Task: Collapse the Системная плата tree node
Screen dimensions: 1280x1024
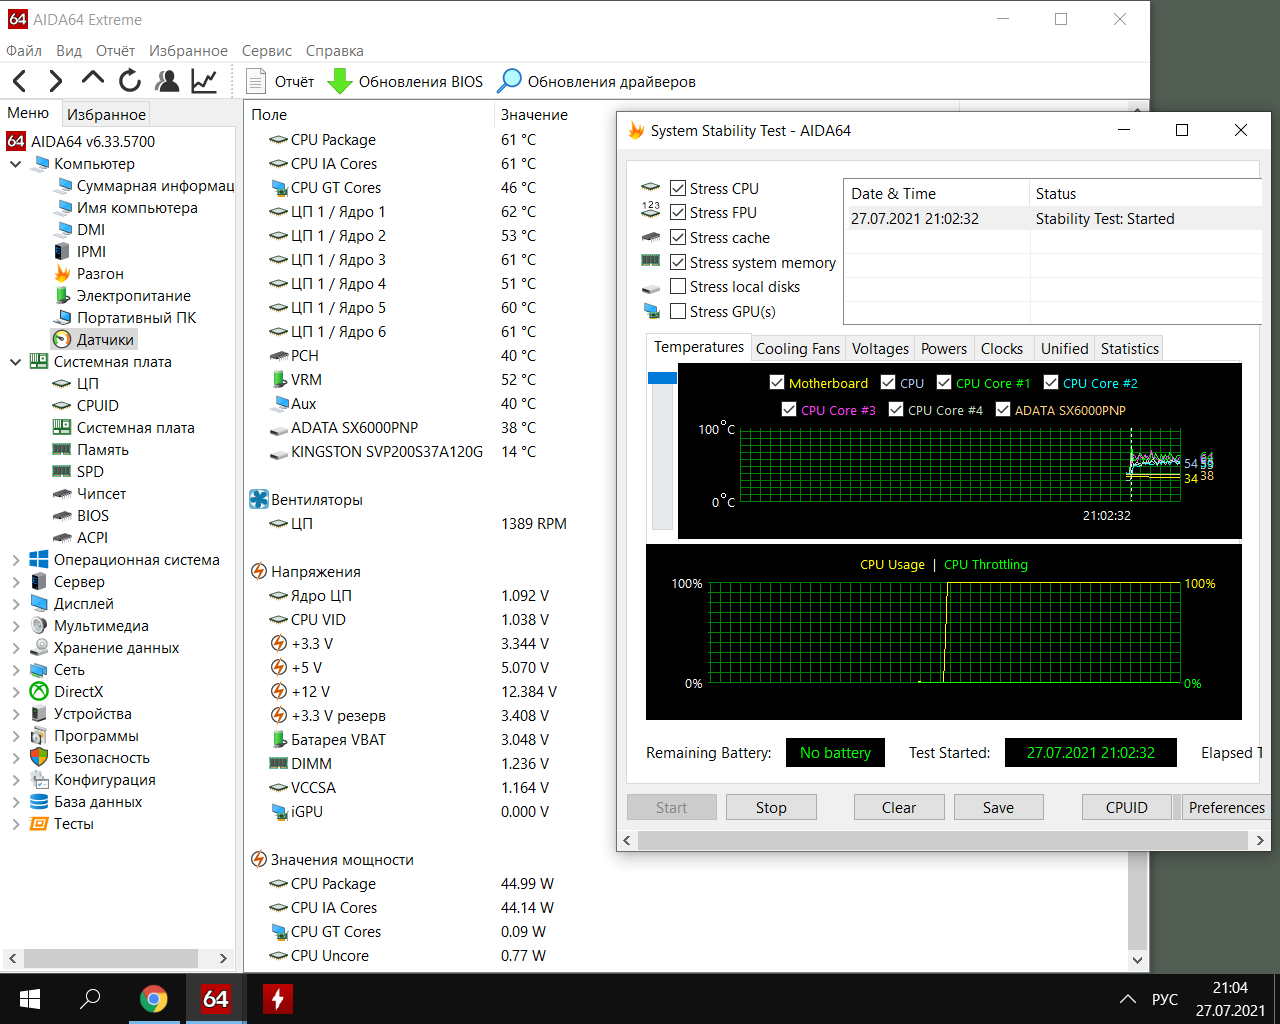Action: (15, 362)
